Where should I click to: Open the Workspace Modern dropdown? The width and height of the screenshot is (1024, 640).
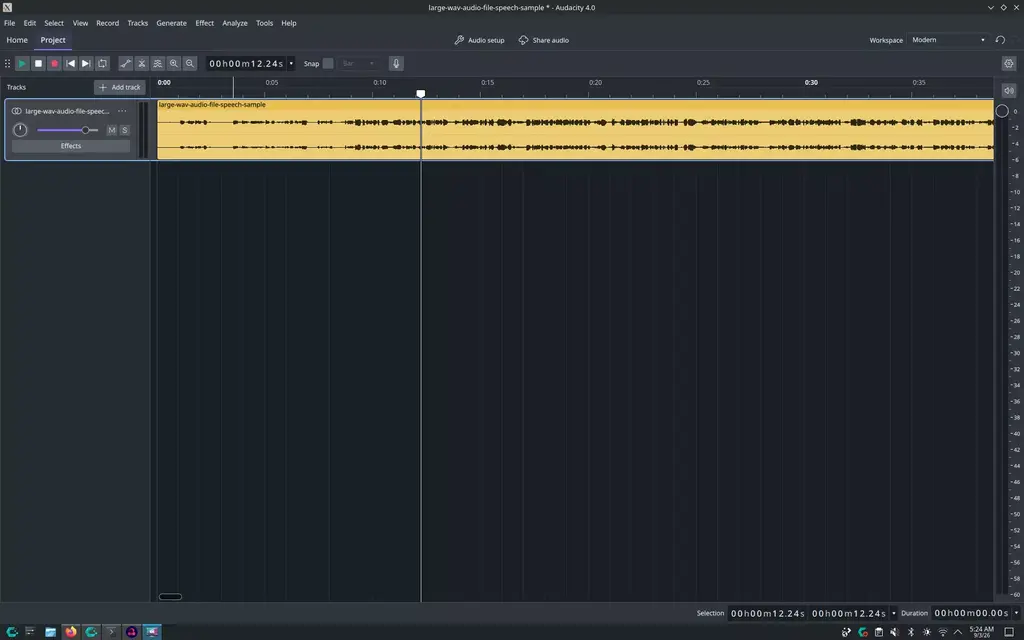point(948,40)
